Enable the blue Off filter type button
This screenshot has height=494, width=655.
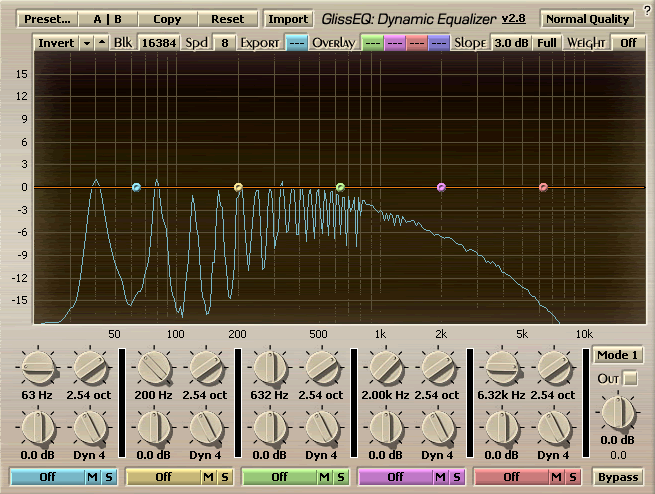(48, 477)
